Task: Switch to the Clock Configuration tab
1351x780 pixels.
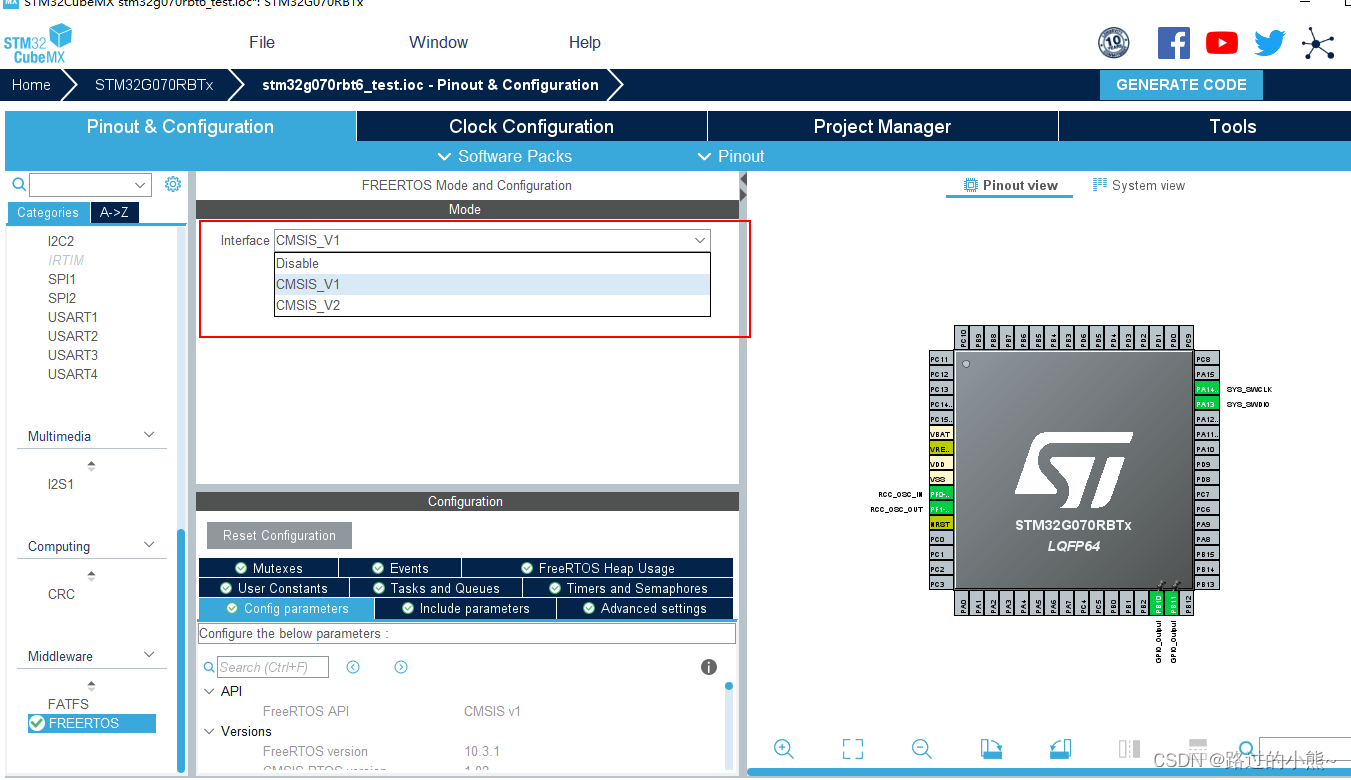Action: pos(531,126)
